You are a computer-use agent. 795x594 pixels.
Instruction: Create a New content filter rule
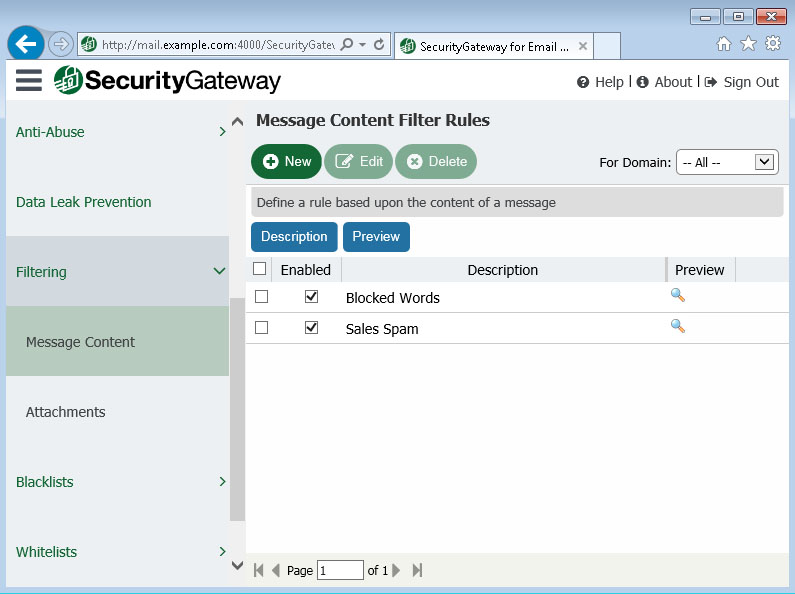(286, 162)
